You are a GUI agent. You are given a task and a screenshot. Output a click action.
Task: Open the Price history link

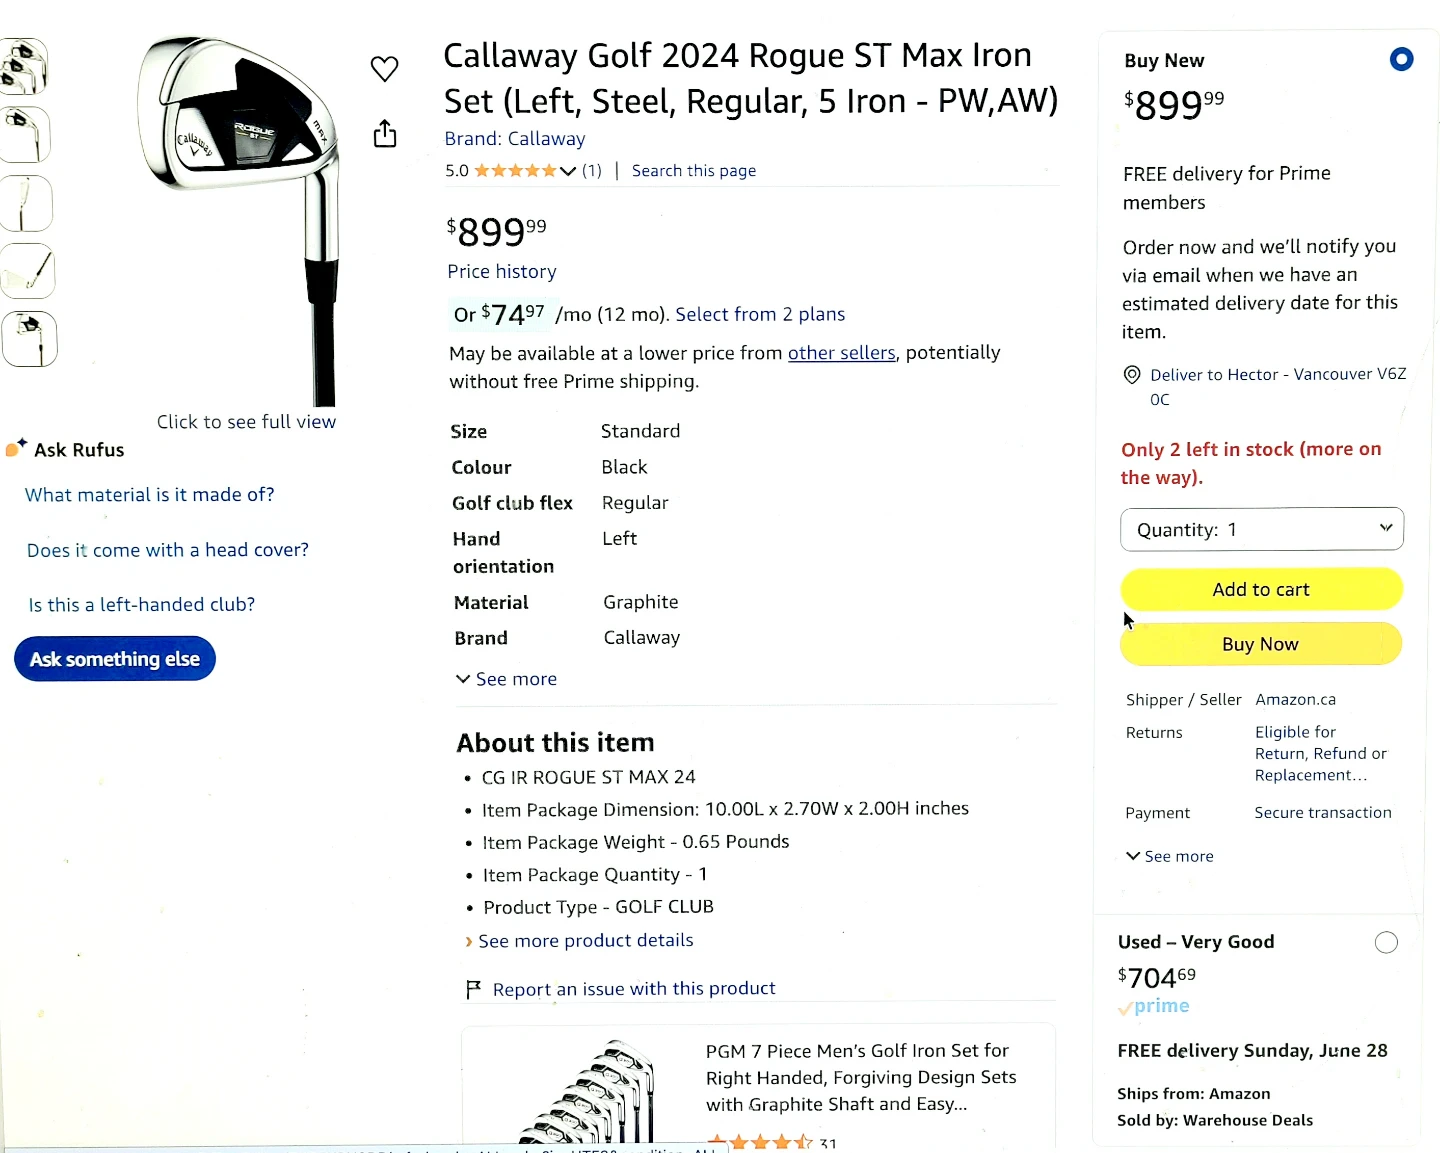(x=502, y=271)
